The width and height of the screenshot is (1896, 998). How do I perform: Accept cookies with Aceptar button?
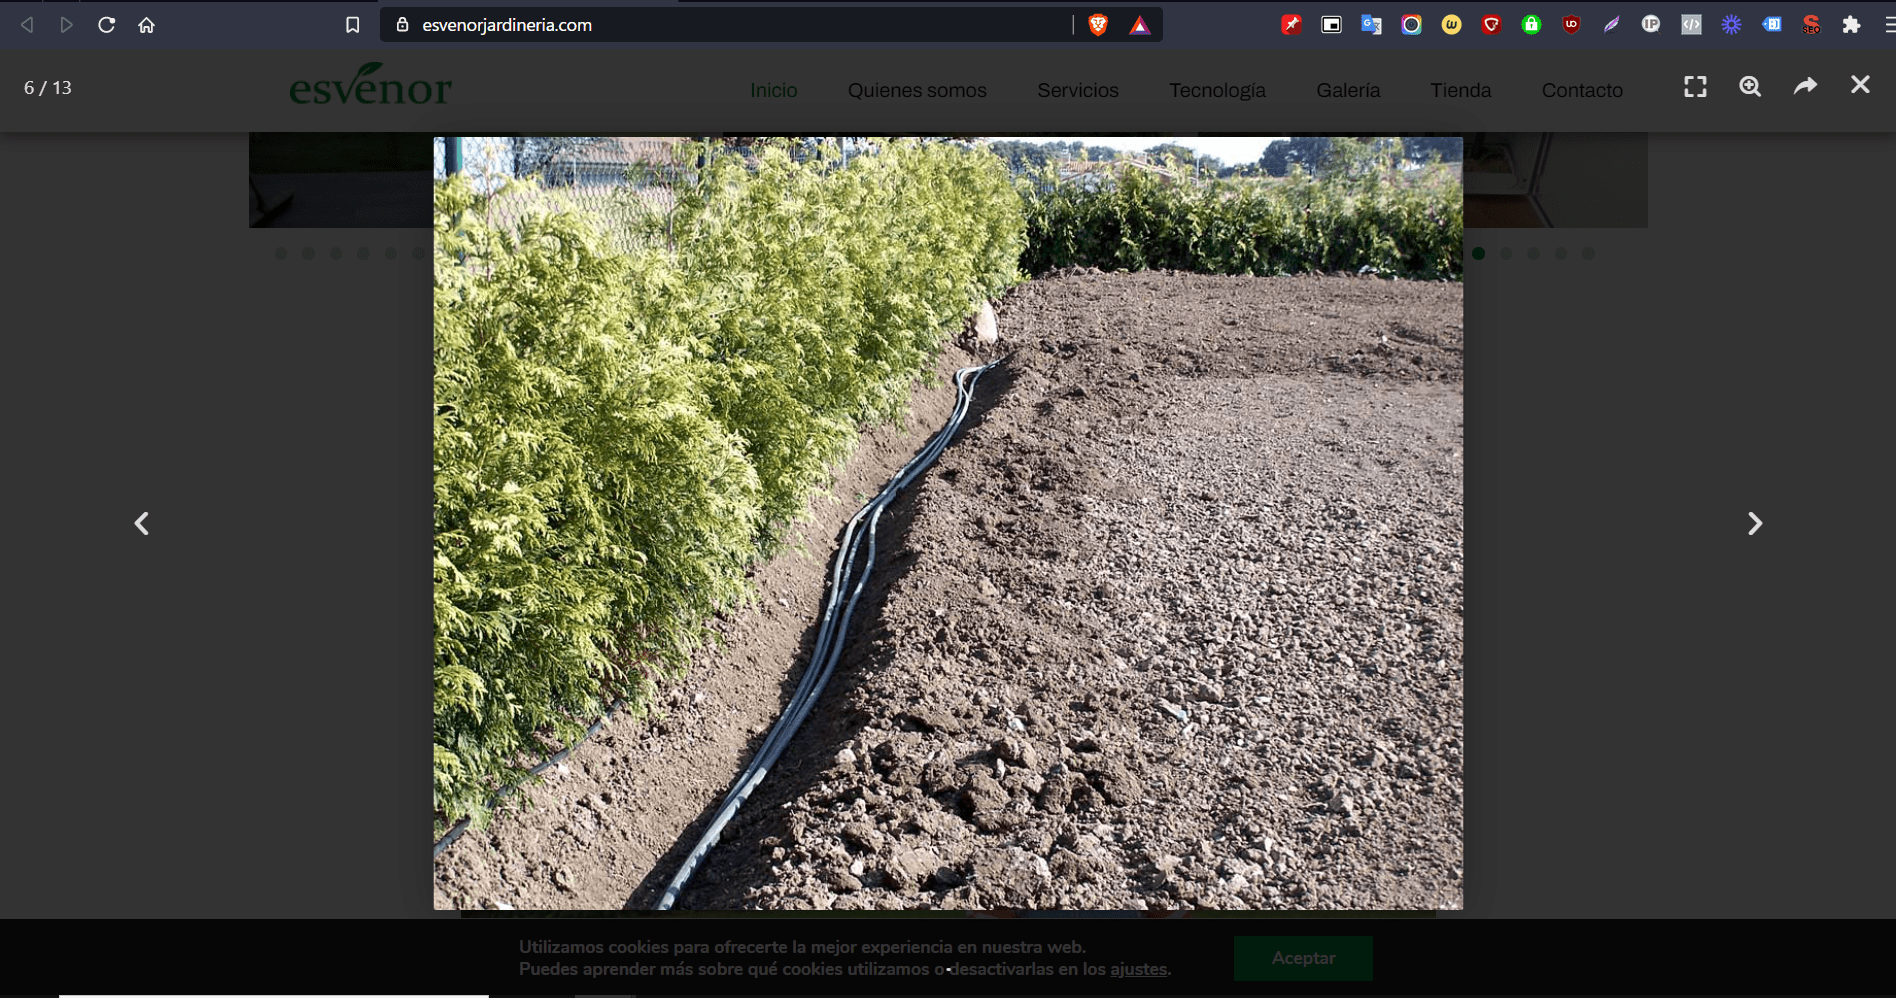[x=1303, y=958]
